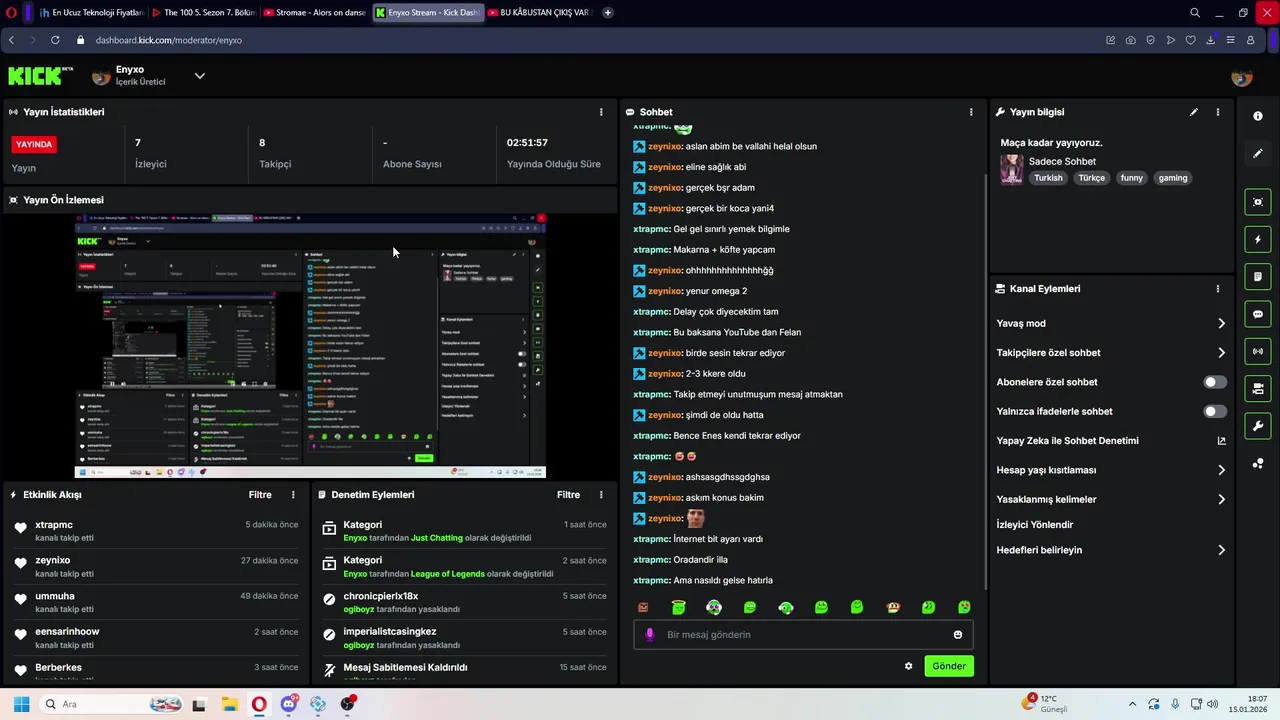Click the Turkish tag chip
Viewport: 1280px width, 720px height.
[1048, 178]
